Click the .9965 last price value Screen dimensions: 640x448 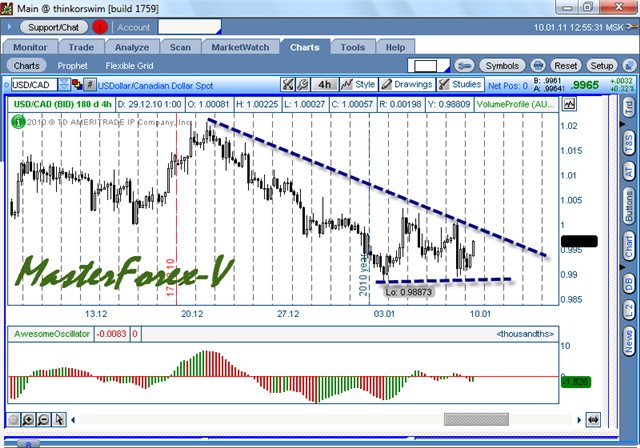(x=584, y=85)
